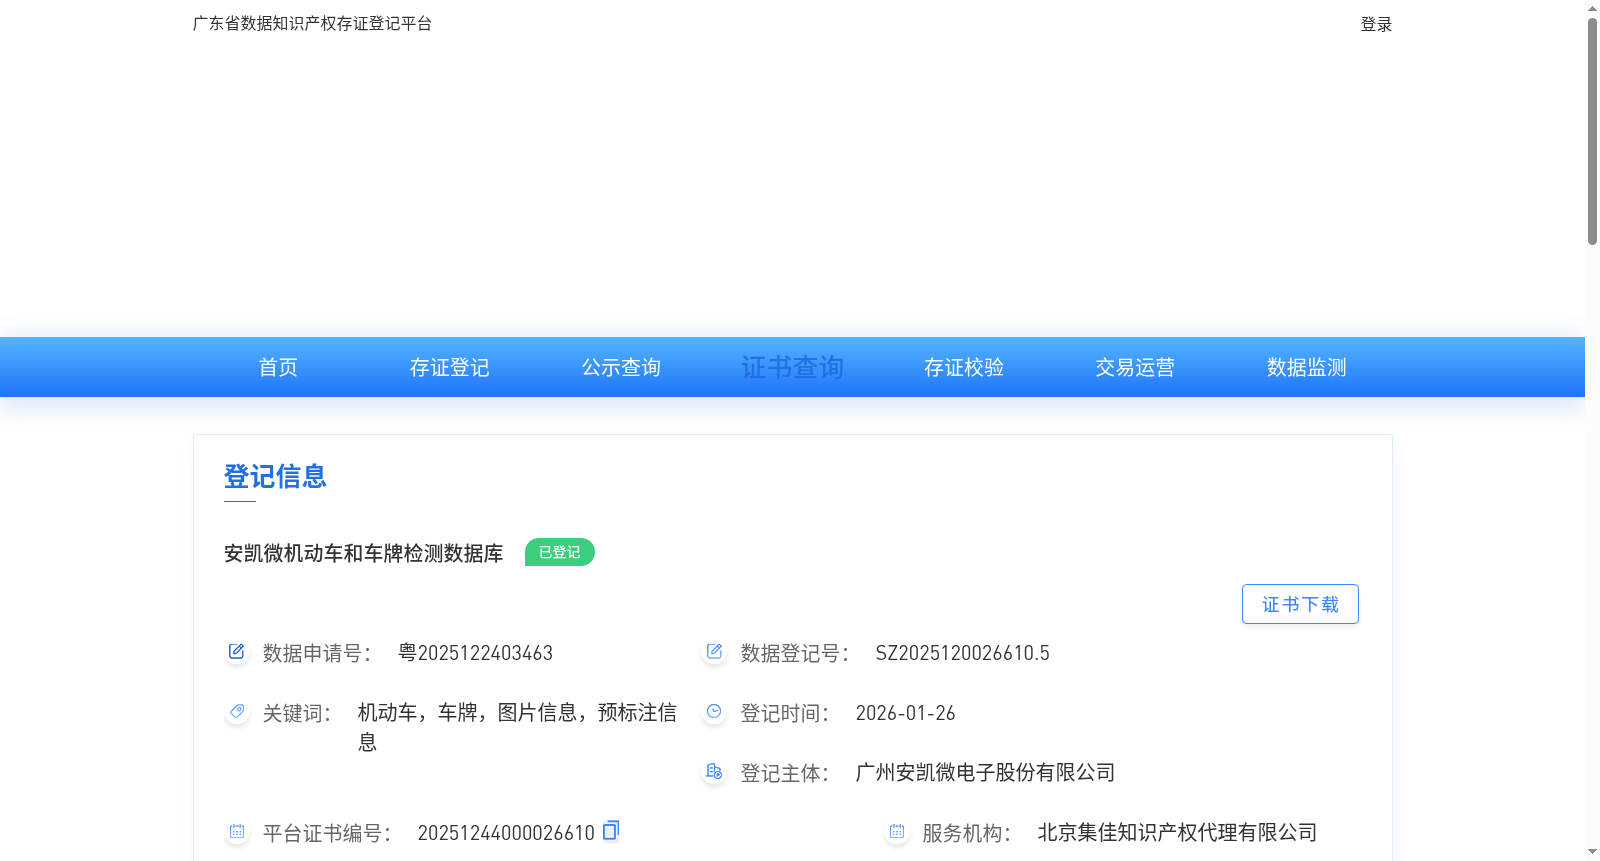Click the 数据登记号 field label
This screenshot has height=861, width=1600.
point(795,653)
